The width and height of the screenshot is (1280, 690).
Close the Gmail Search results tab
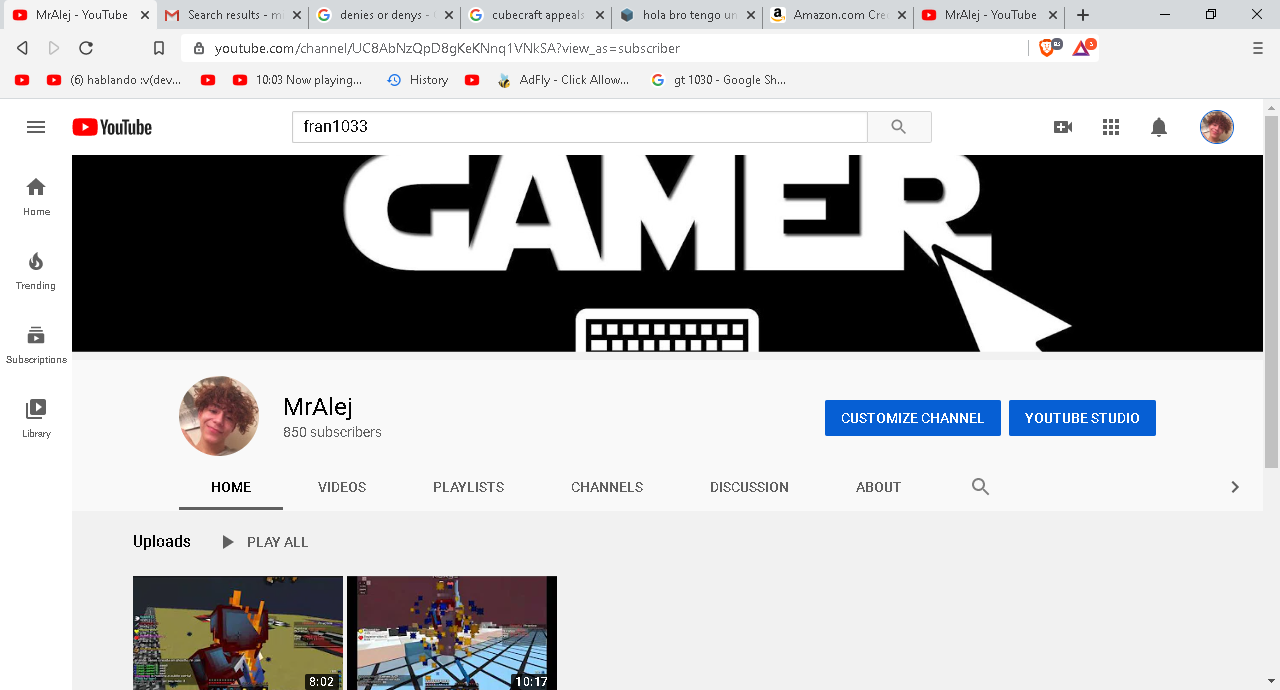pyautogui.click(x=297, y=15)
